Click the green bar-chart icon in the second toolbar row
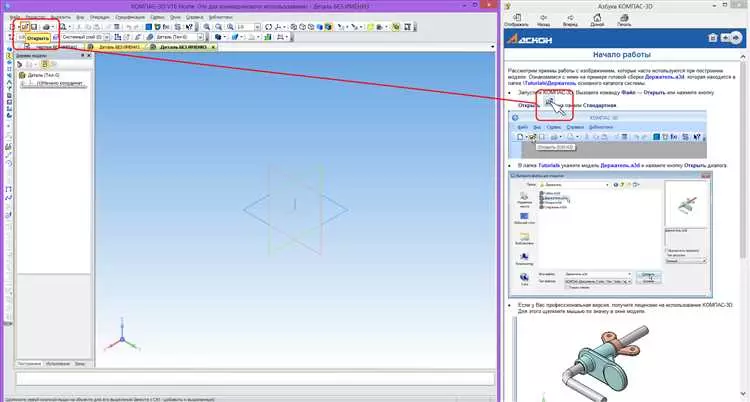This screenshot has width=750, height=402. (x=268, y=37)
